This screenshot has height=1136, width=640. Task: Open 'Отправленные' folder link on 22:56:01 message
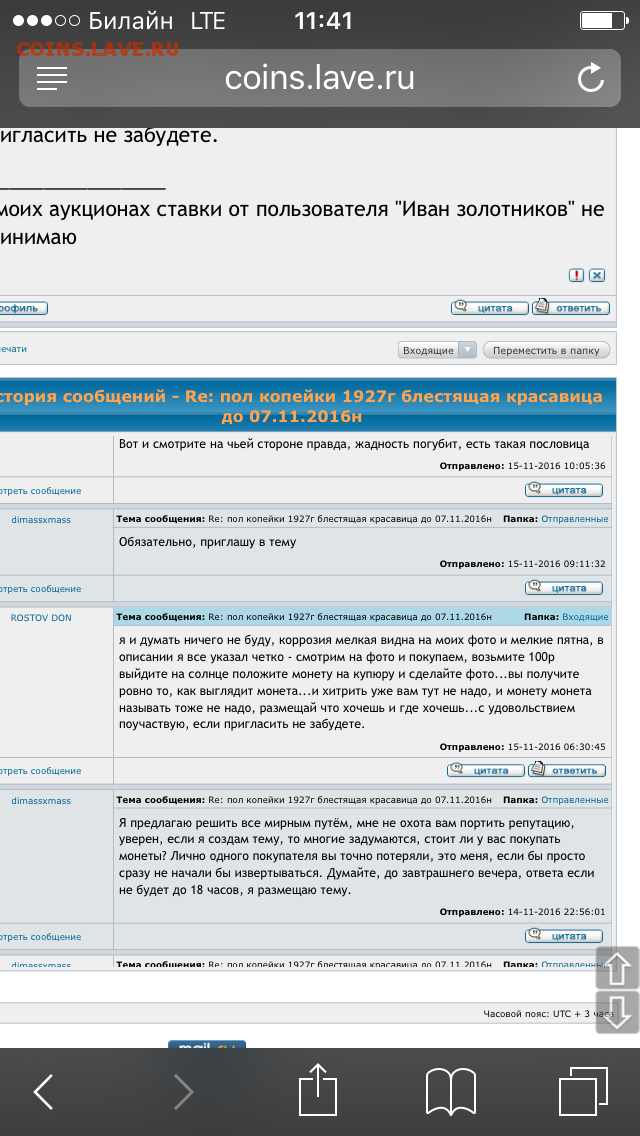click(575, 800)
